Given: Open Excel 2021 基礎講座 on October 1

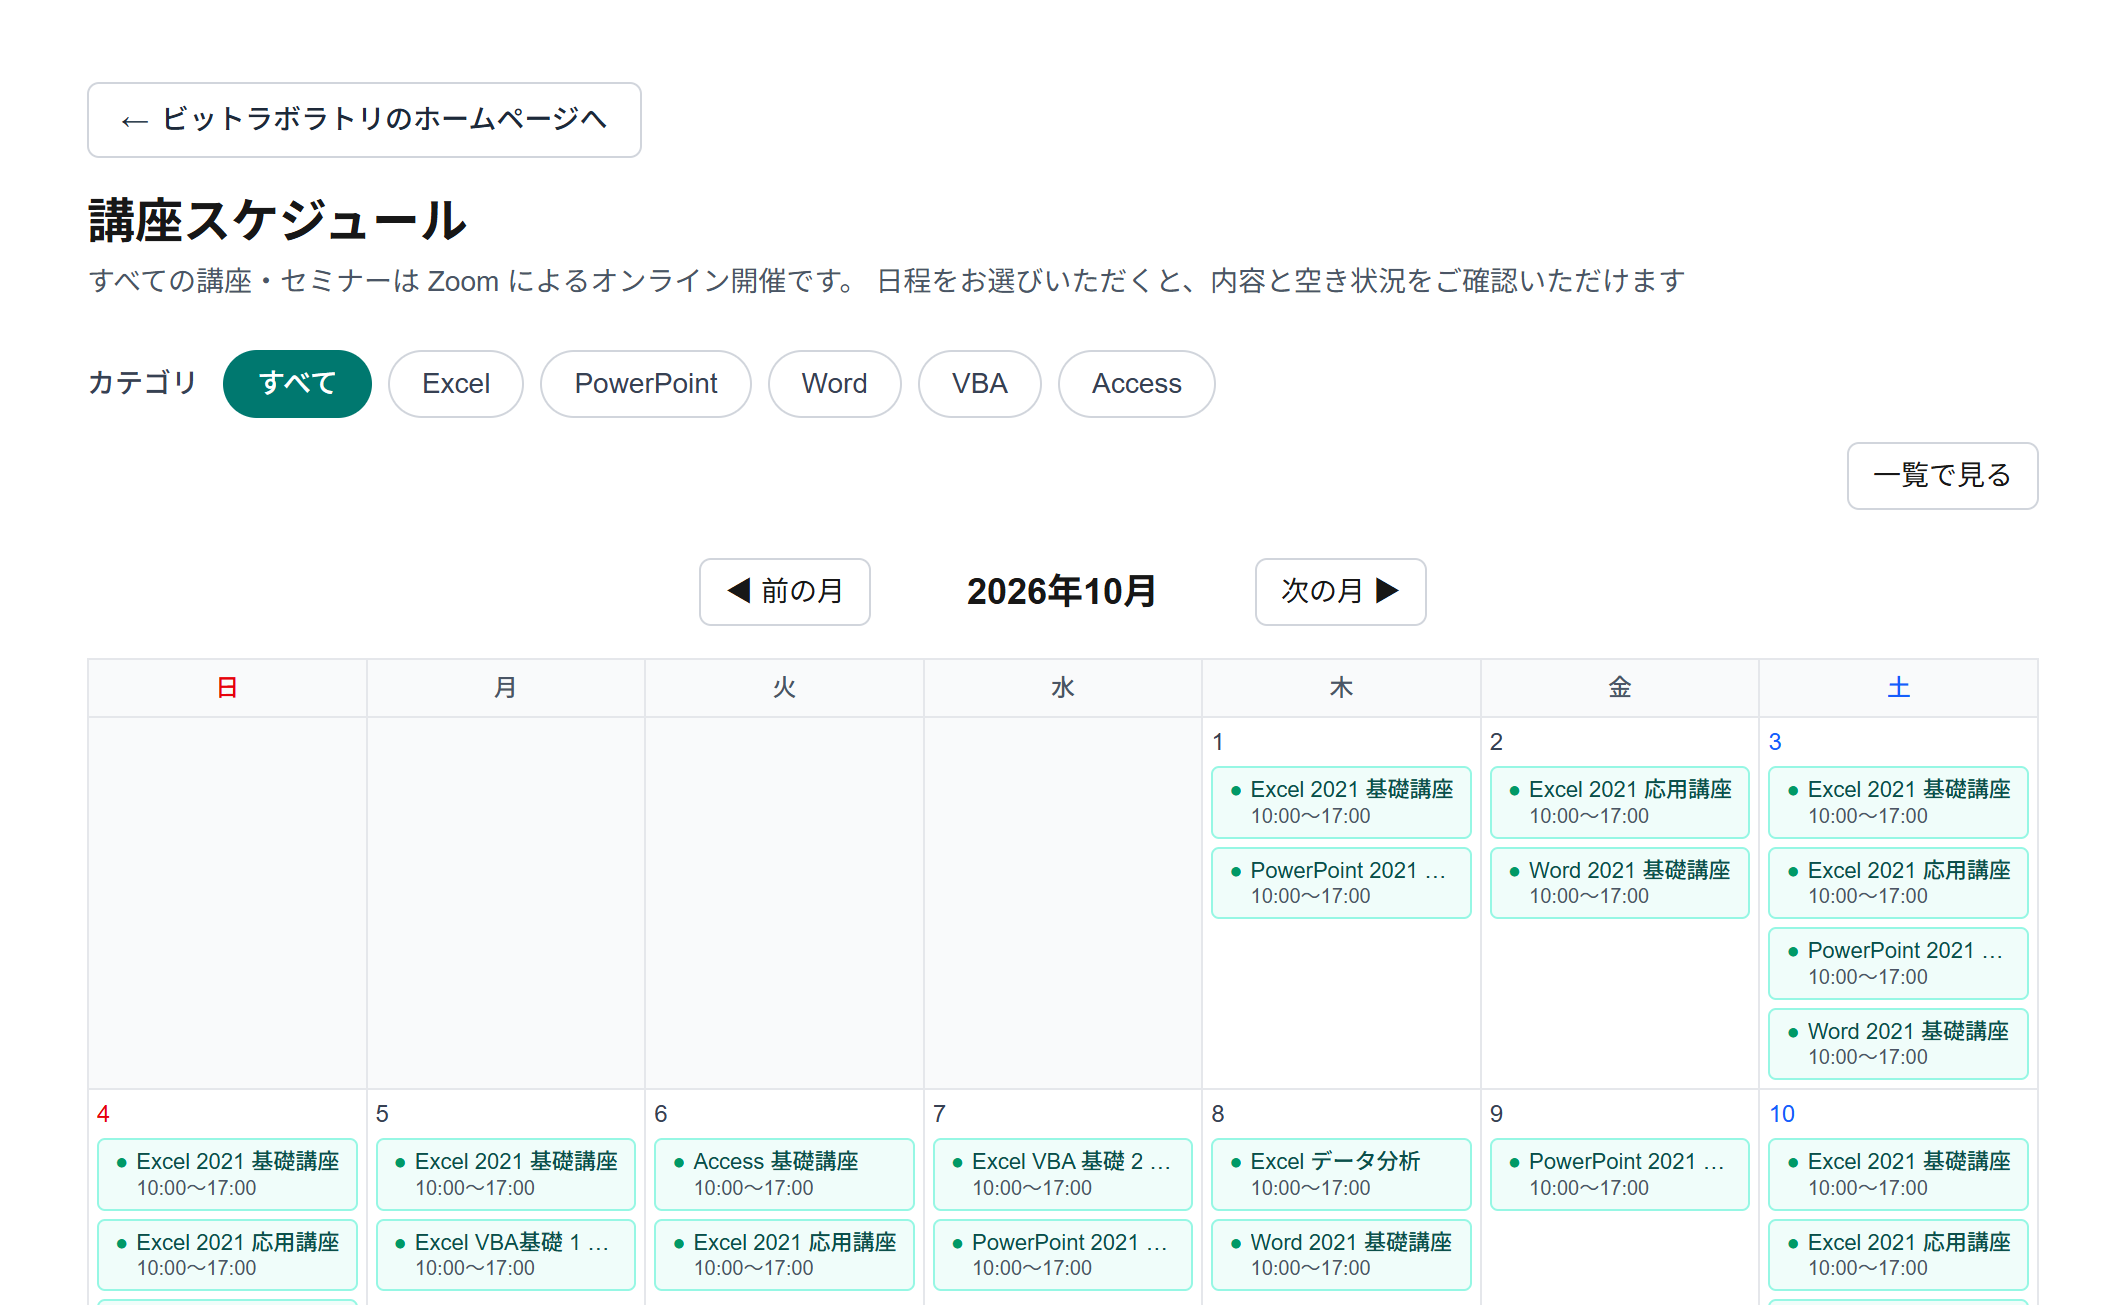Looking at the screenshot, I should 1341,802.
